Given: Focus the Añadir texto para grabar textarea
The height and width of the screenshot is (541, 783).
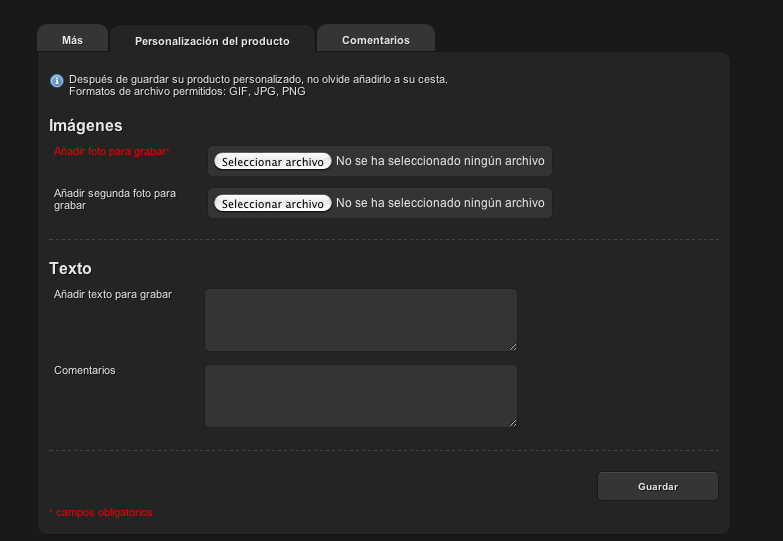Looking at the screenshot, I should tap(360, 320).
